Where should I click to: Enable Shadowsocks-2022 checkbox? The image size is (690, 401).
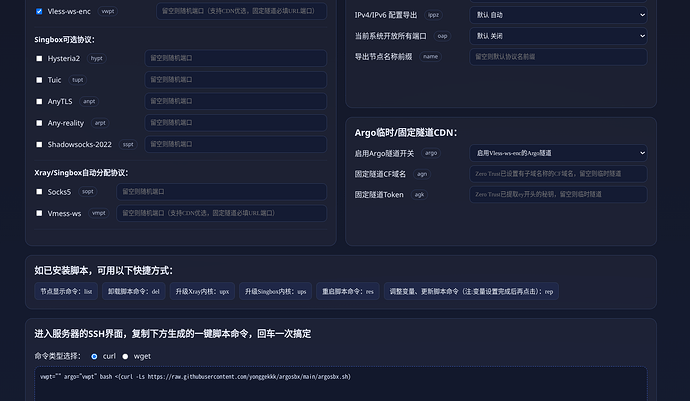(39, 144)
